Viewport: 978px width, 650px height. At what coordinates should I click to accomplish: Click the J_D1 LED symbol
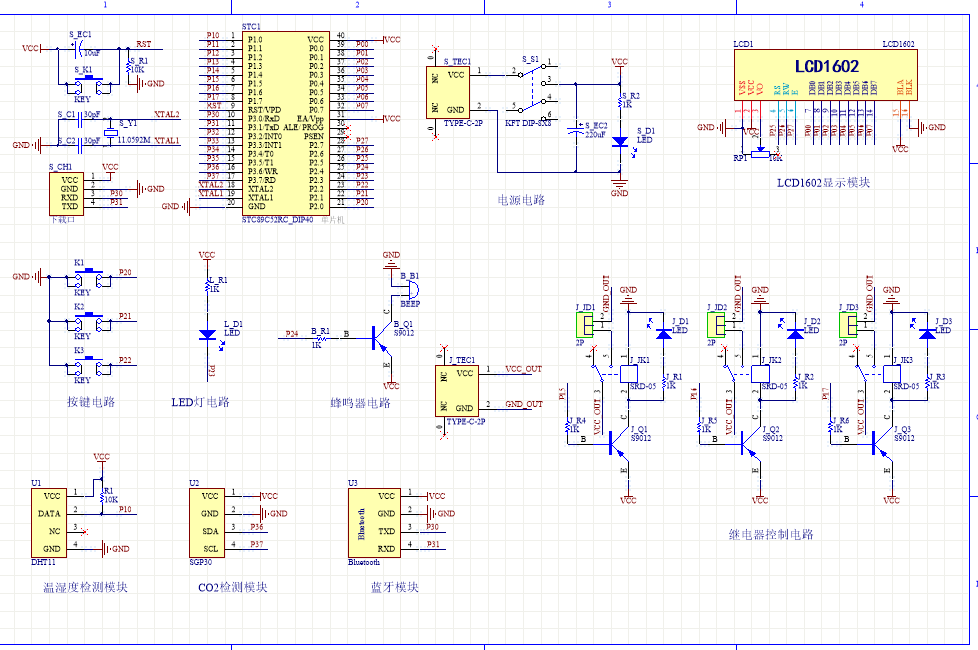click(x=664, y=334)
